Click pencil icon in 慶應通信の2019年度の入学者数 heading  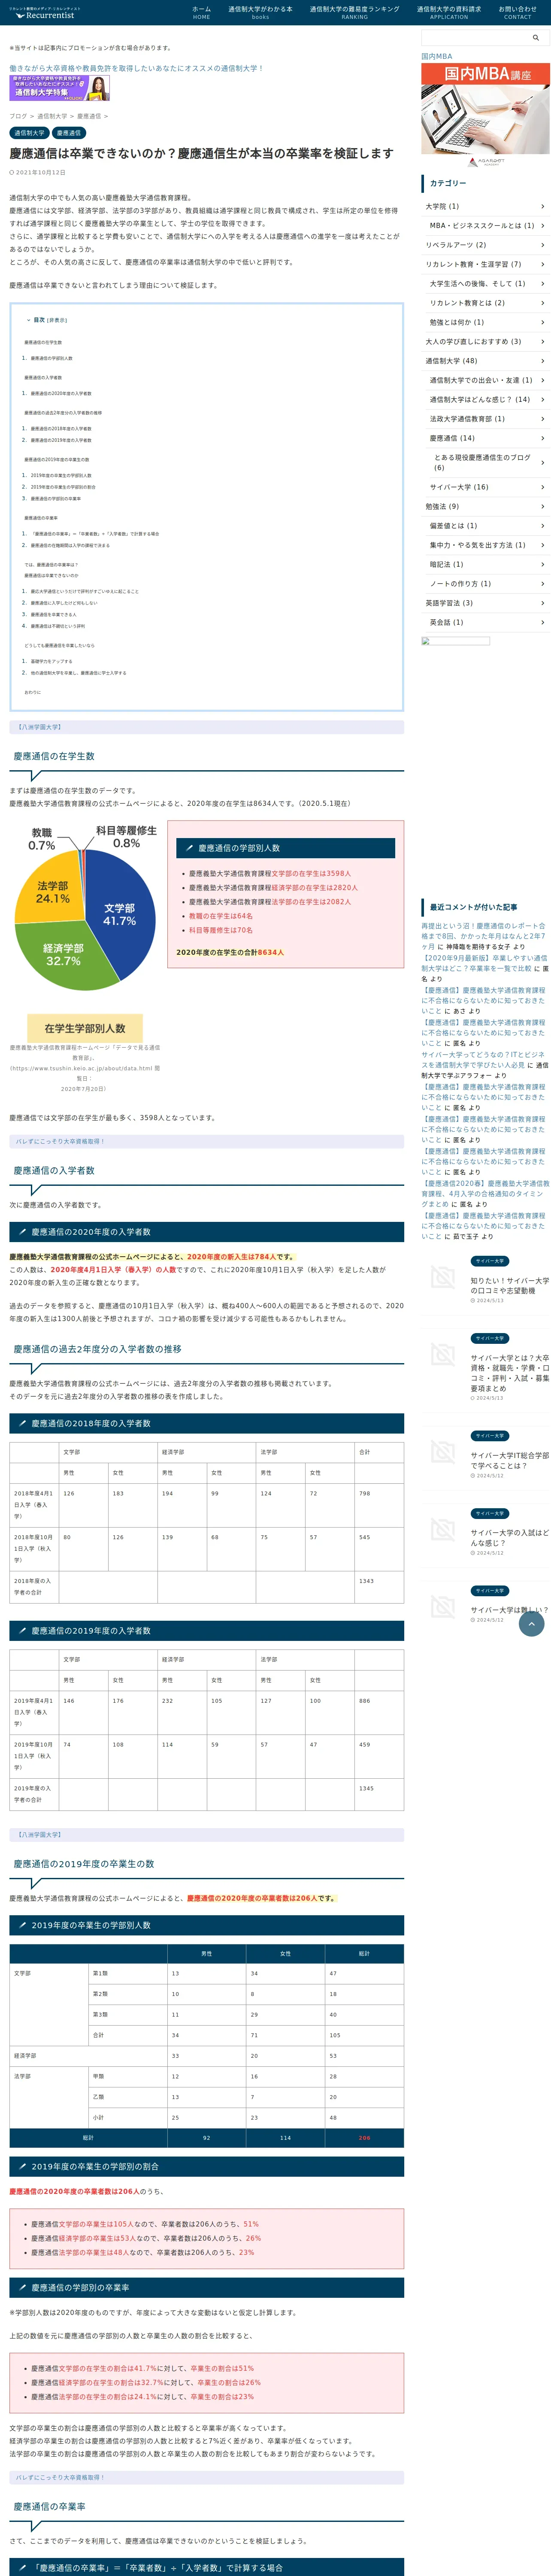pos(21,1631)
